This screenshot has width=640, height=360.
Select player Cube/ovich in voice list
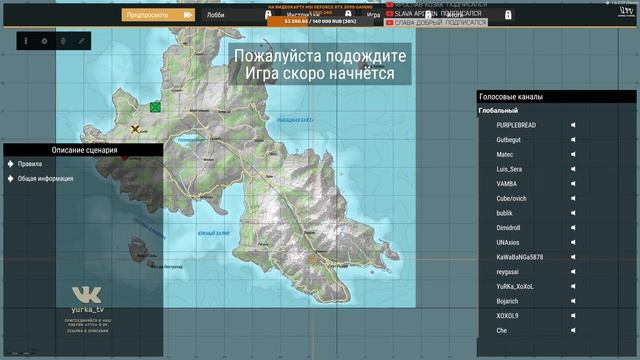[511, 198]
